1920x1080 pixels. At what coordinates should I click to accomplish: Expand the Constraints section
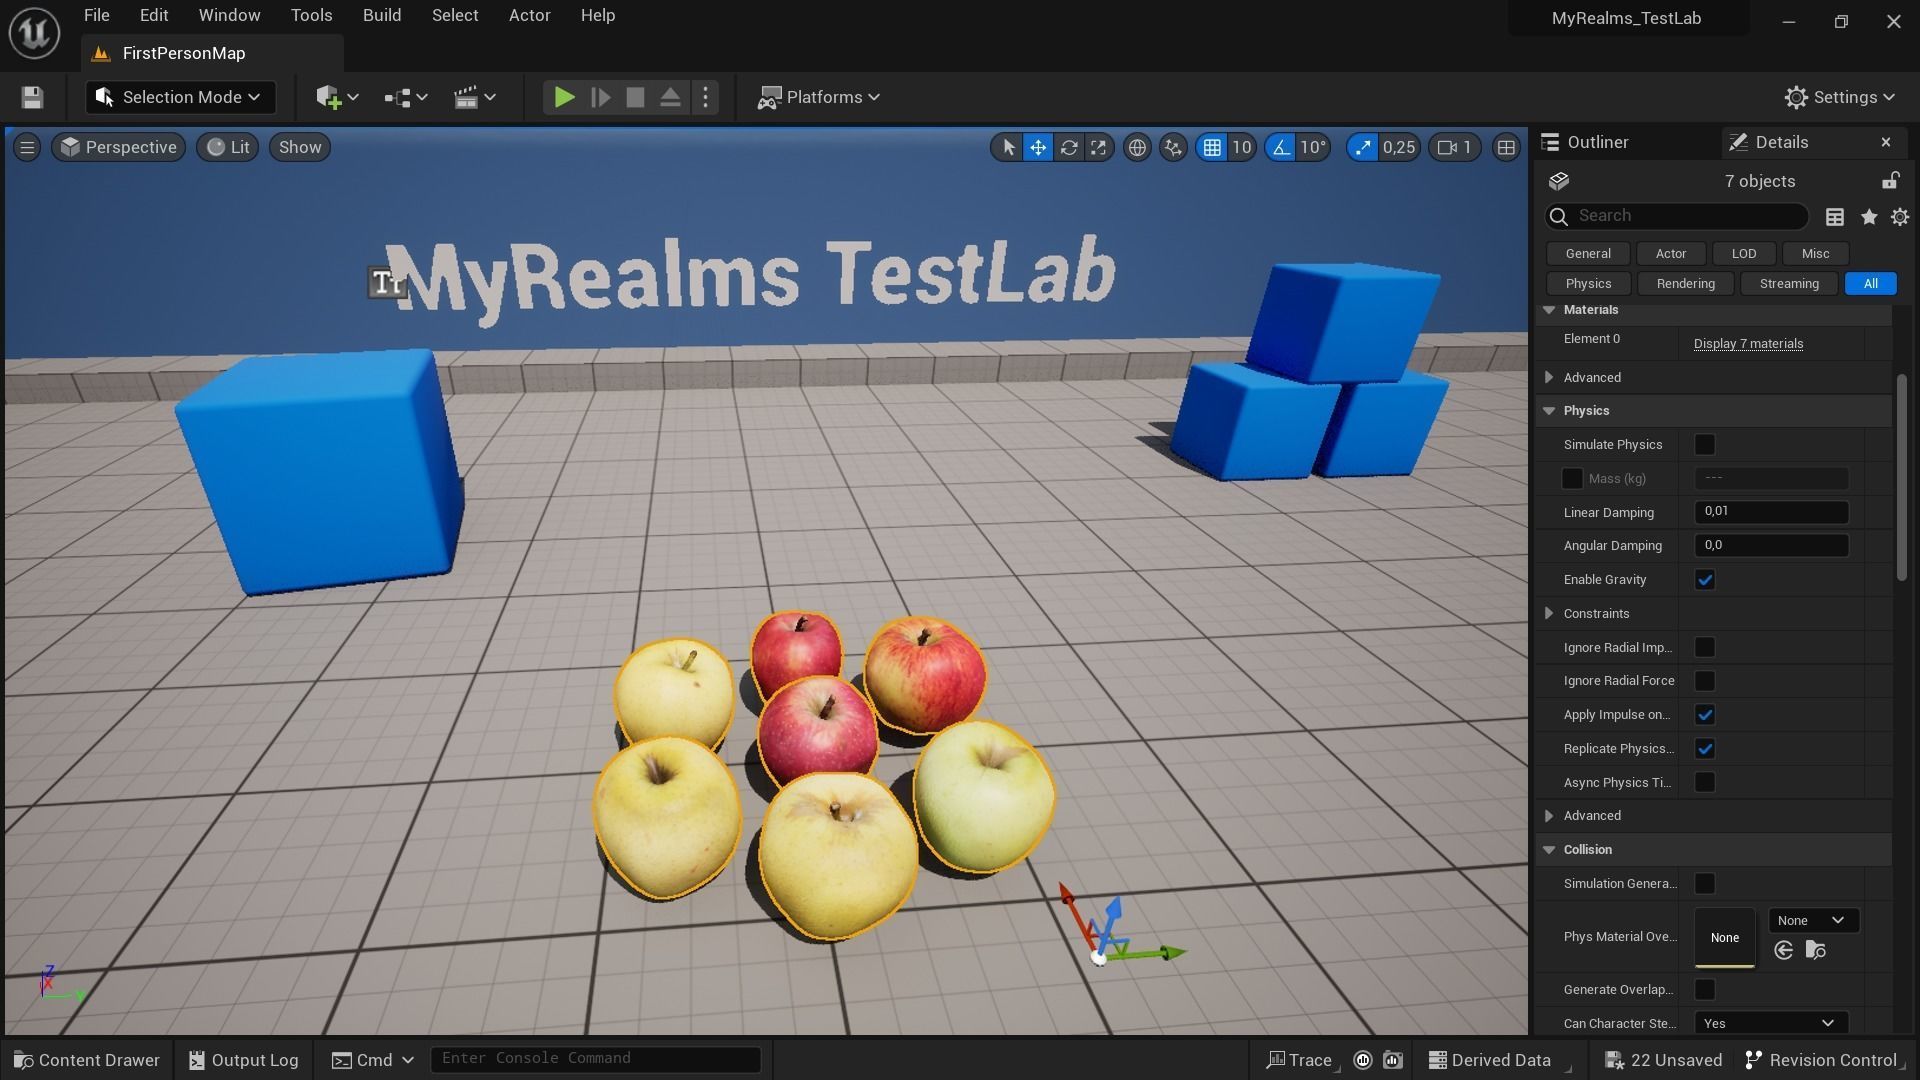[1549, 614]
